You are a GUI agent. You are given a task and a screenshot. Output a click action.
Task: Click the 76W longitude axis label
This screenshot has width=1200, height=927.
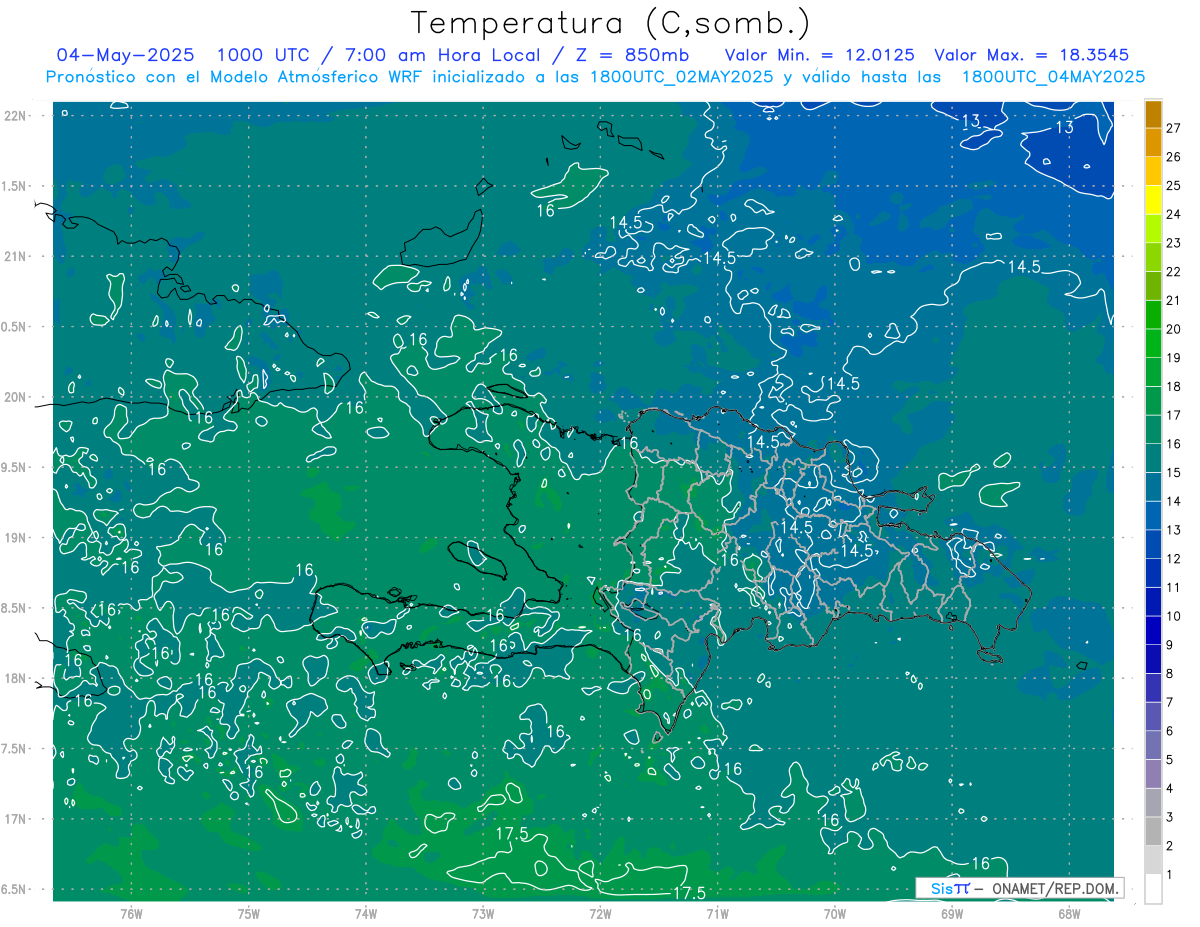131,913
